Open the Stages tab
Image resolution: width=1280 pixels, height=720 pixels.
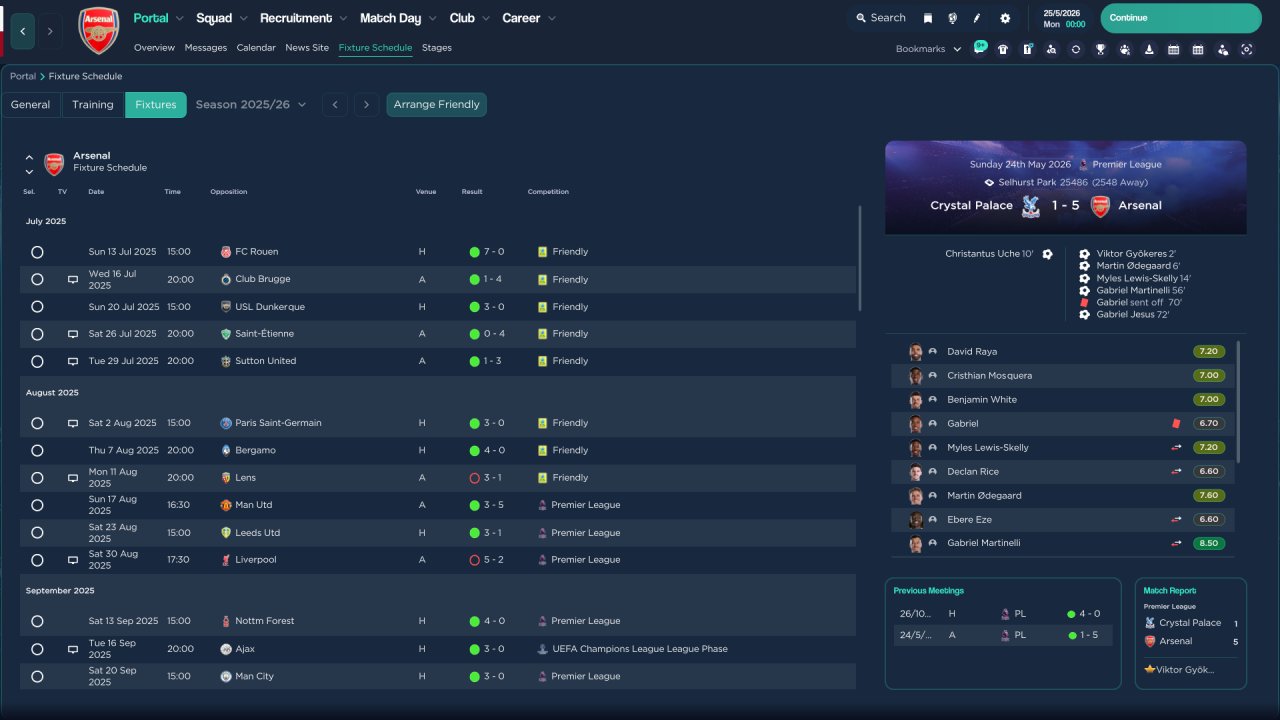(x=437, y=48)
